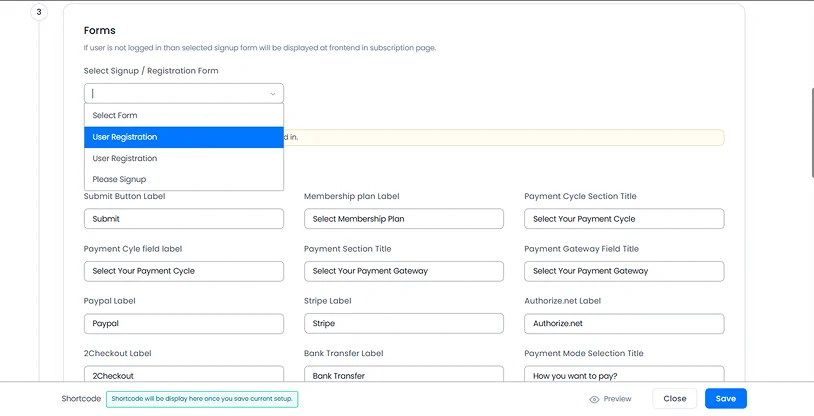Edit the Bank Transfer Label input
Screen dimensions: 814x416
tap(404, 374)
